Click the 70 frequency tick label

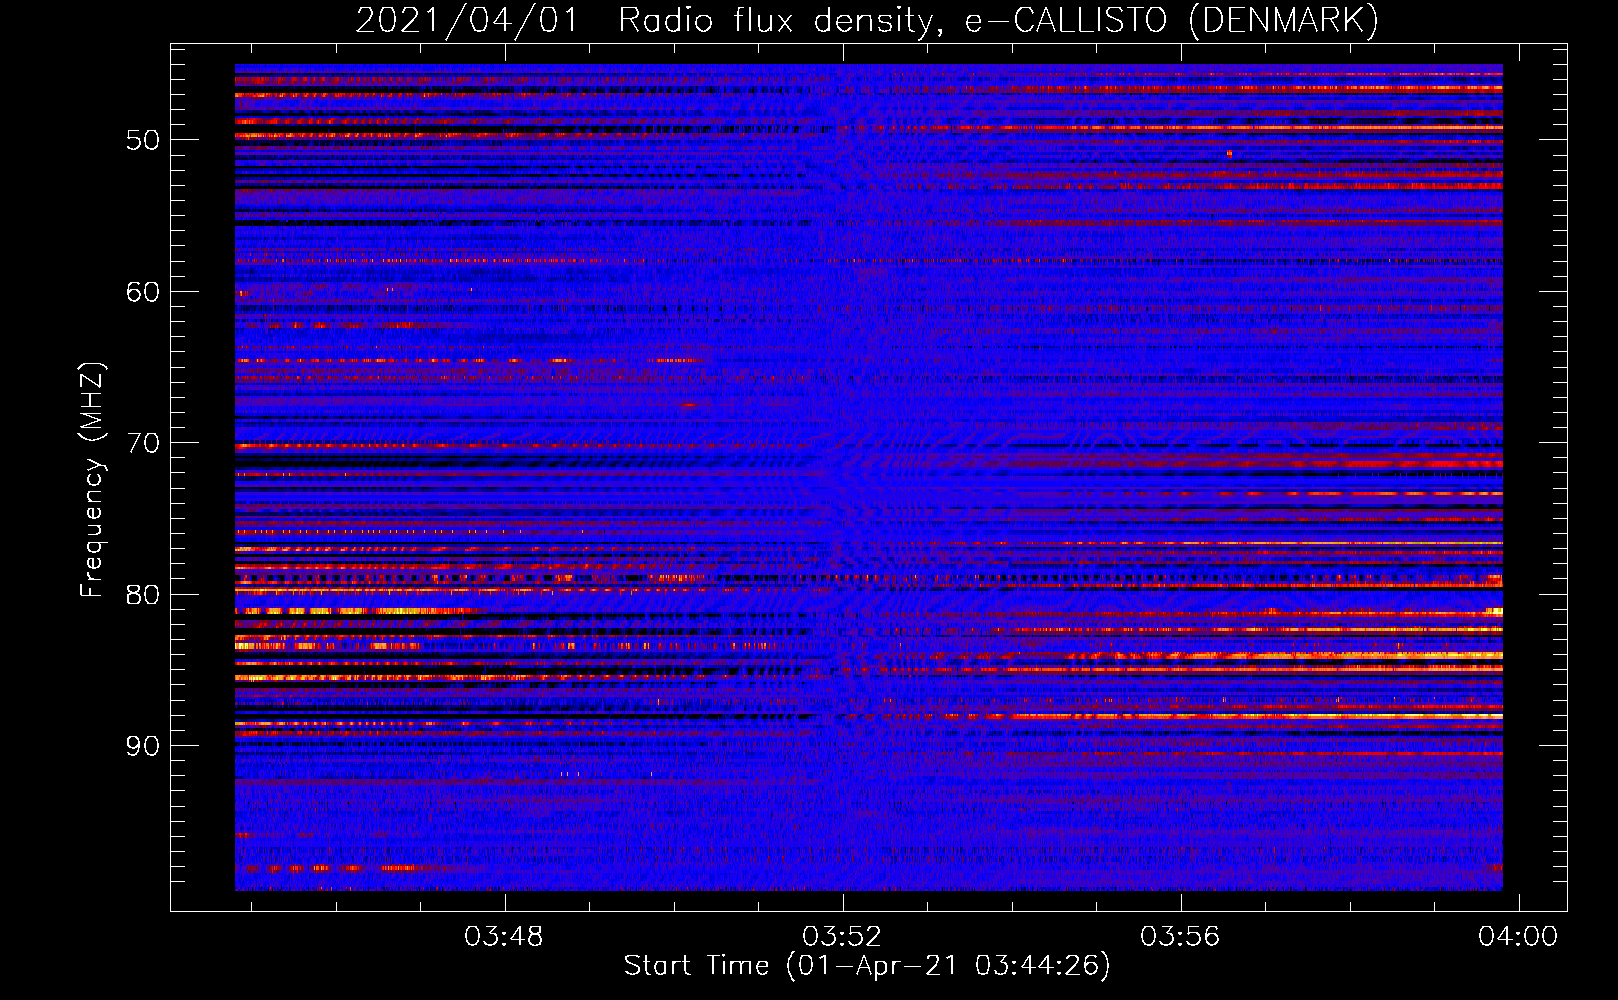[143, 443]
